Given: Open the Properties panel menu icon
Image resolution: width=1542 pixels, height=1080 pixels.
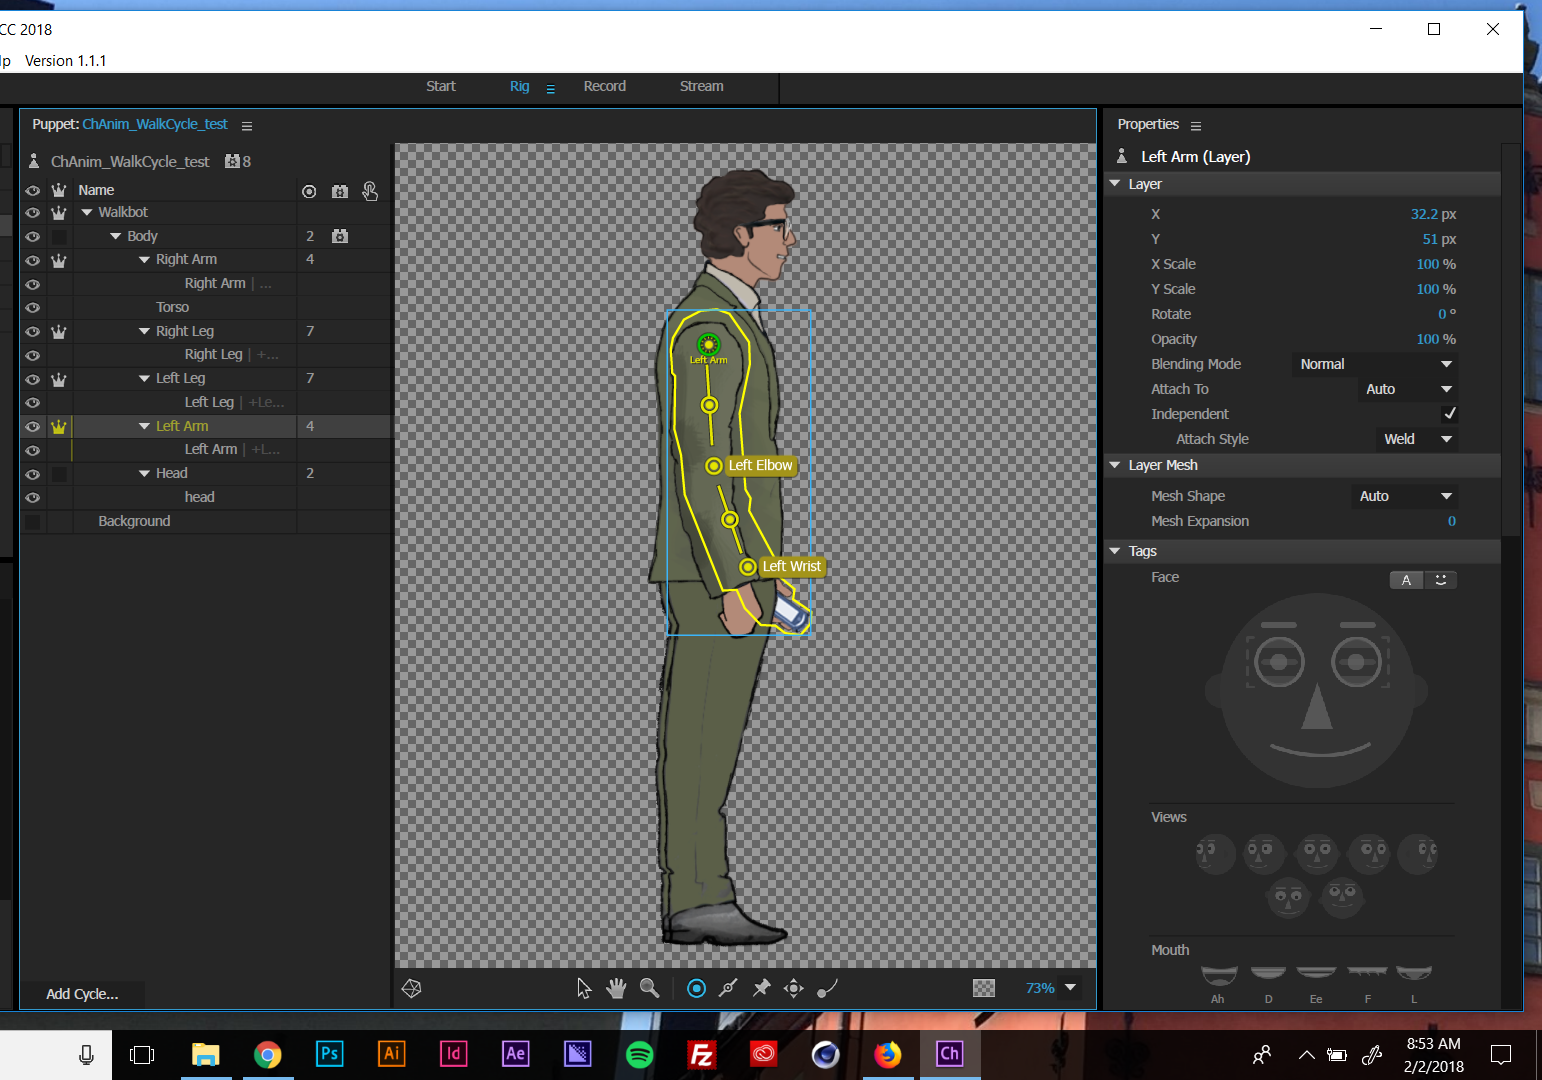Looking at the screenshot, I should pyautogui.click(x=1196, y=126).
